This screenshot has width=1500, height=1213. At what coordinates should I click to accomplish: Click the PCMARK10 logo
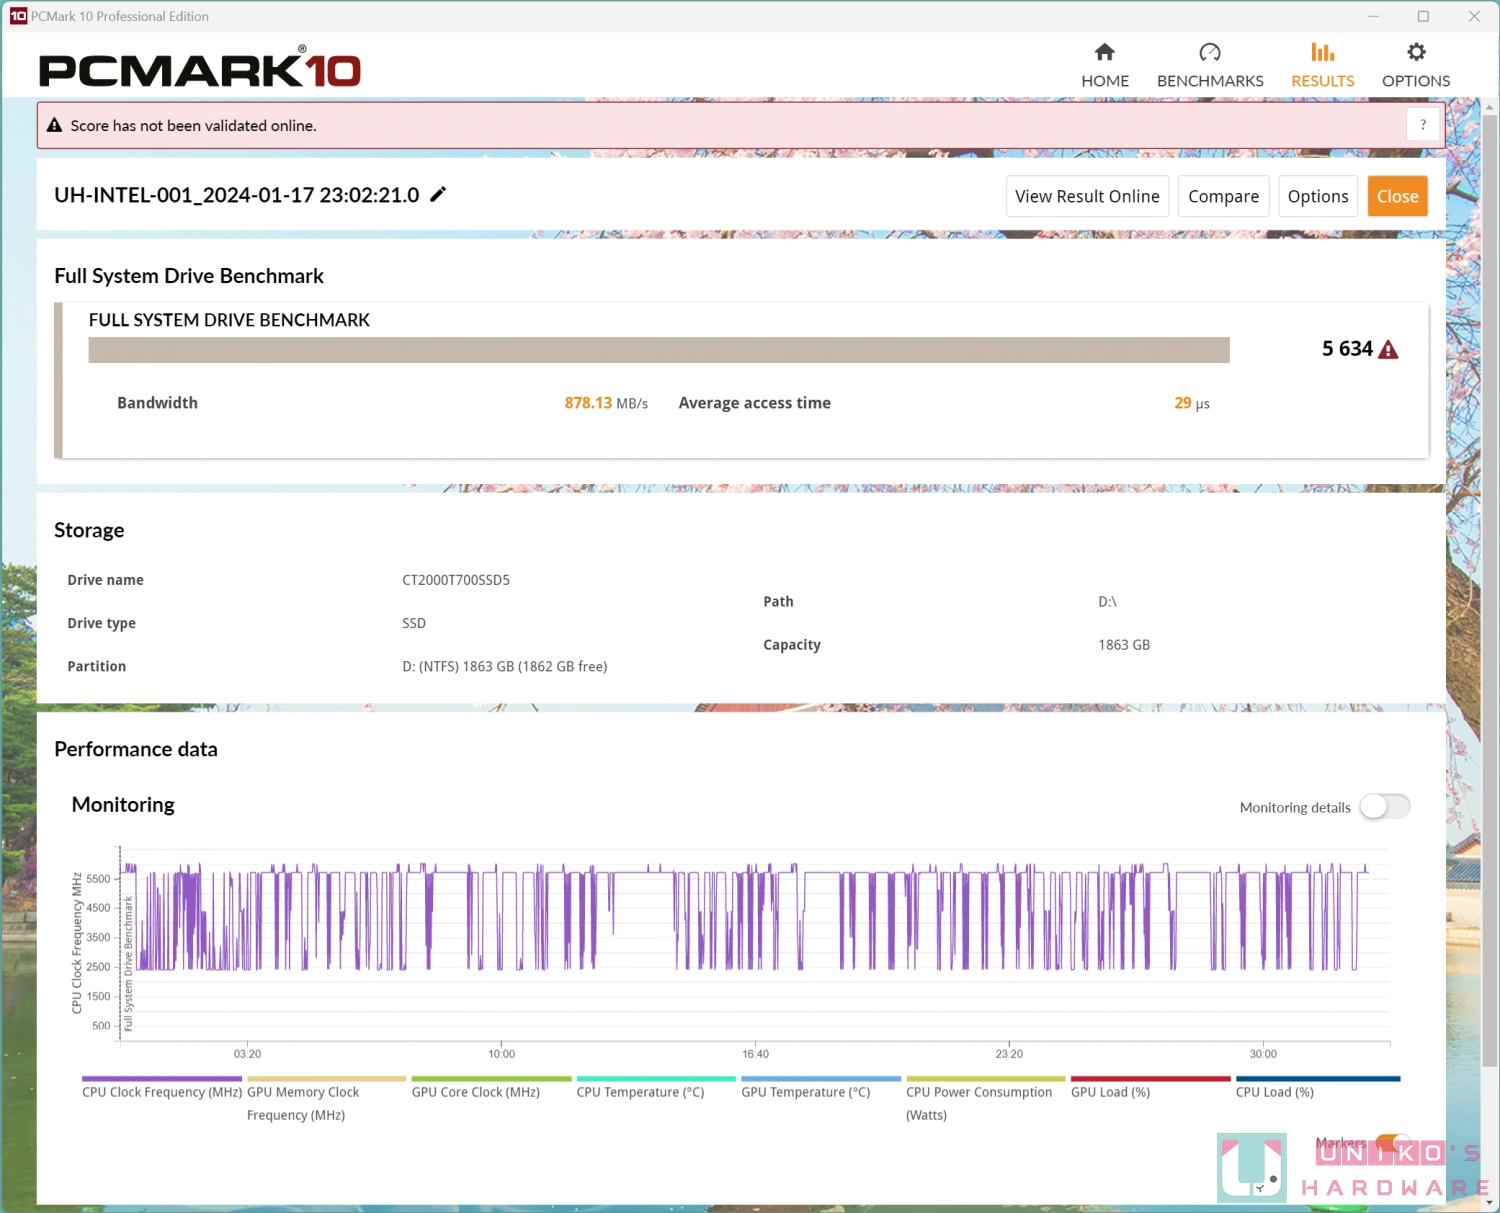(x=200, y=68)
